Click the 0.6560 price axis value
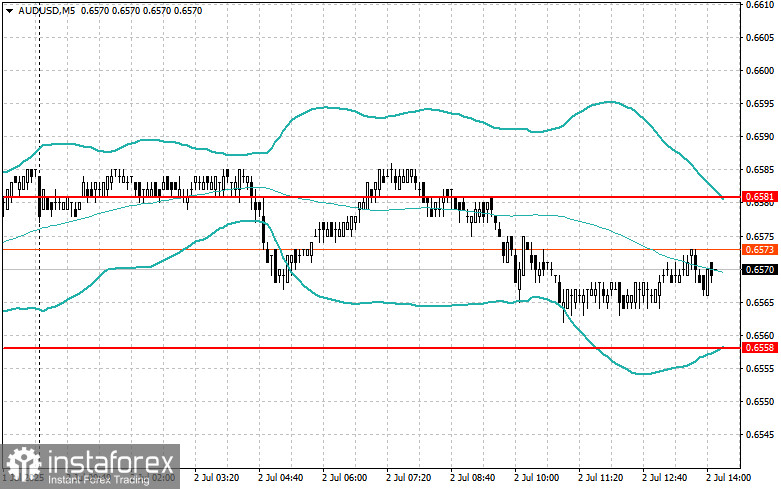The width and height of the screenshot is (781, 489). pos(760,335)
